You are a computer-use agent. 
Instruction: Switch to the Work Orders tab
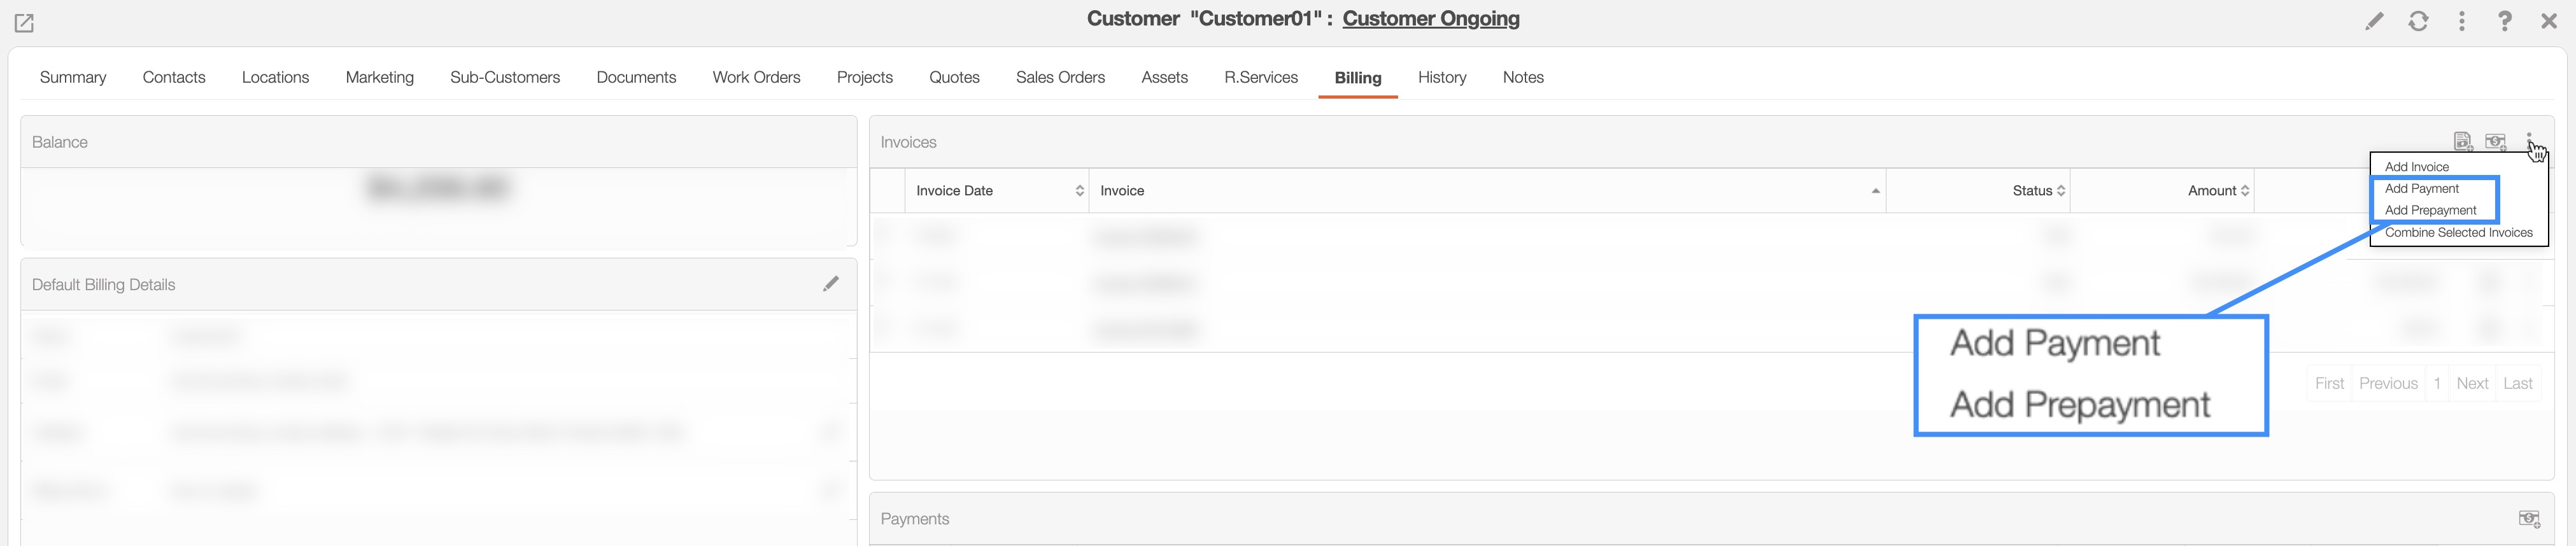click(756, 77)
